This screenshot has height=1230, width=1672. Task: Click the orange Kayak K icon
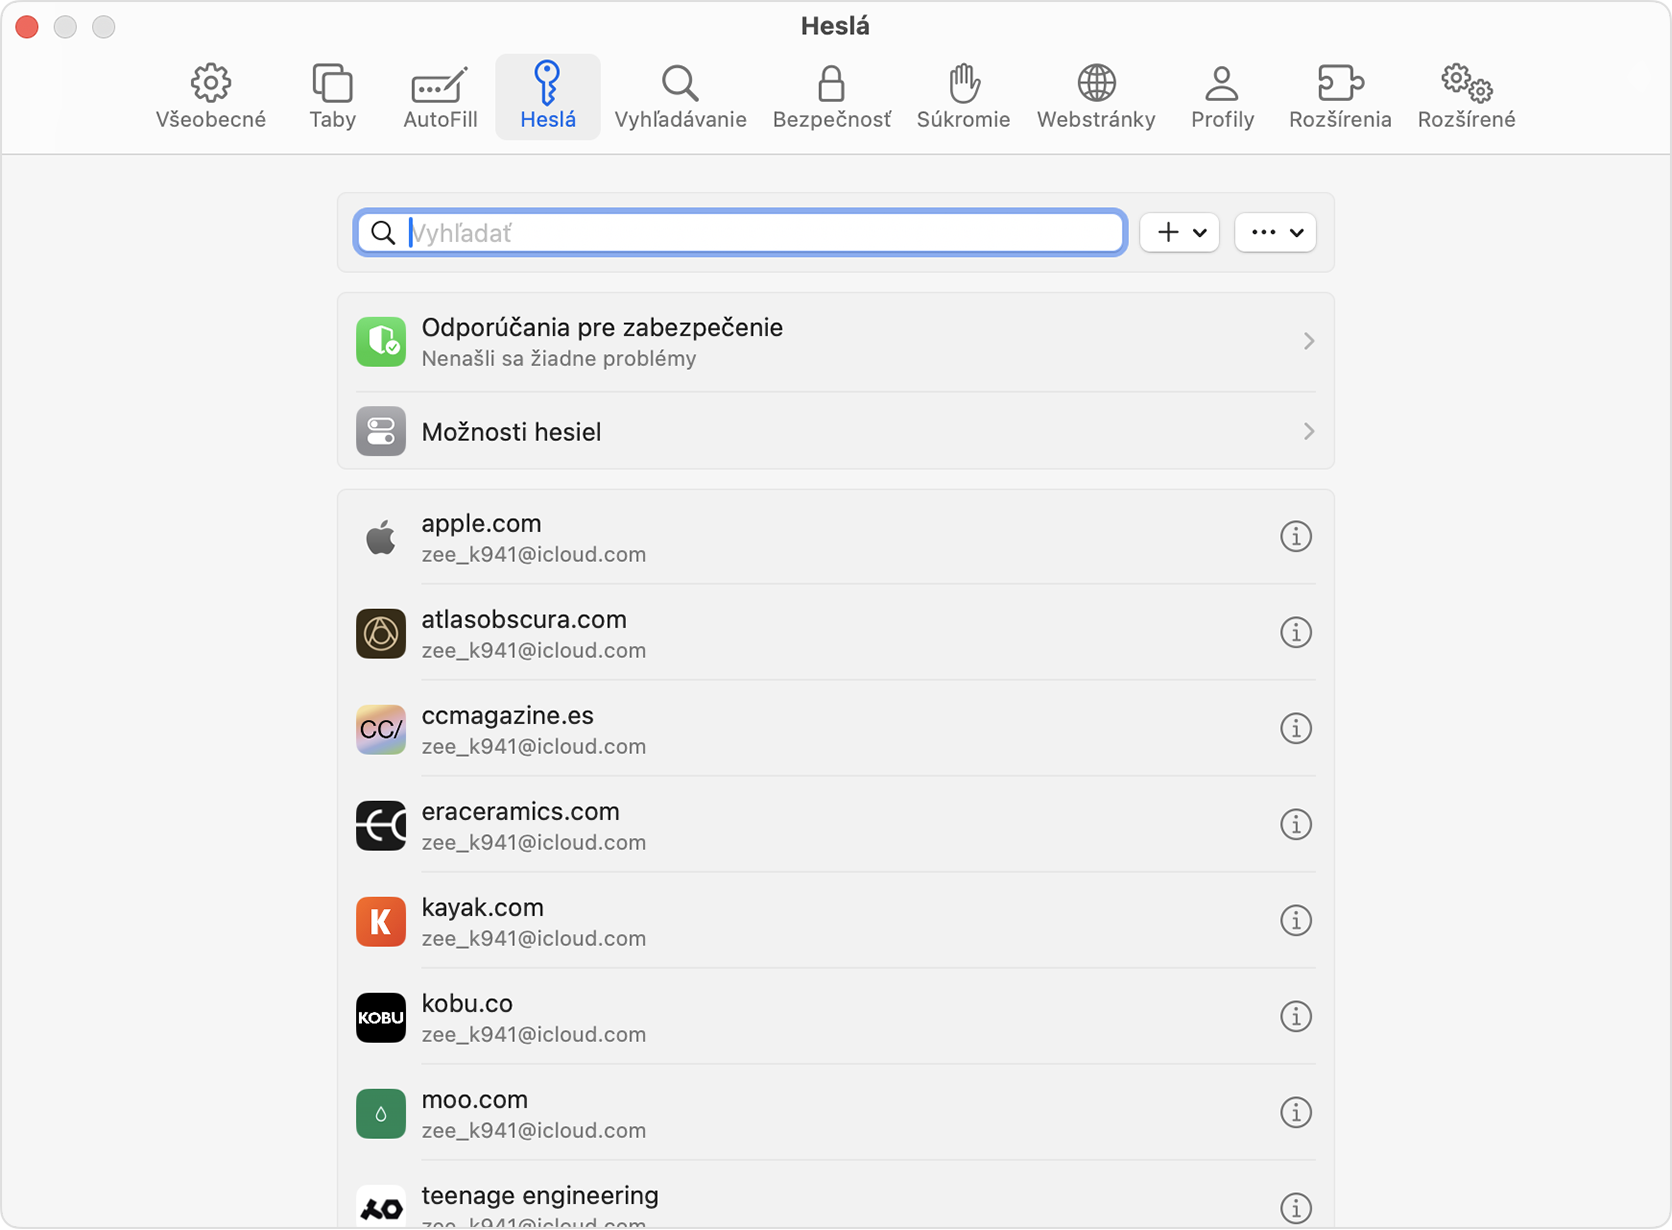click(x=381, y=921)
